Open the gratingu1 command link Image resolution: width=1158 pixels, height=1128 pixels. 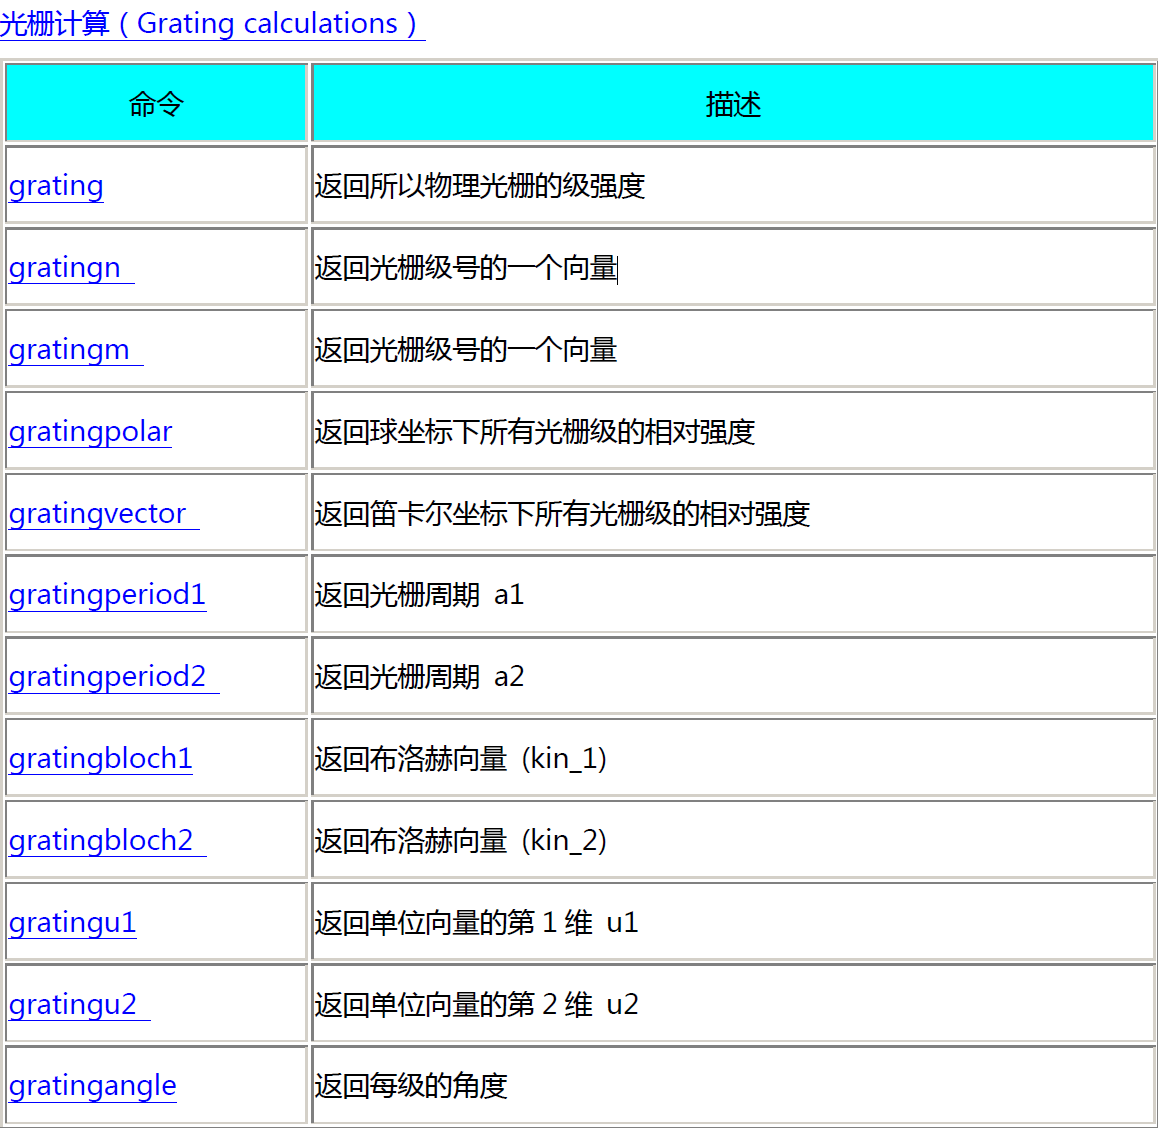coord(72,923)
